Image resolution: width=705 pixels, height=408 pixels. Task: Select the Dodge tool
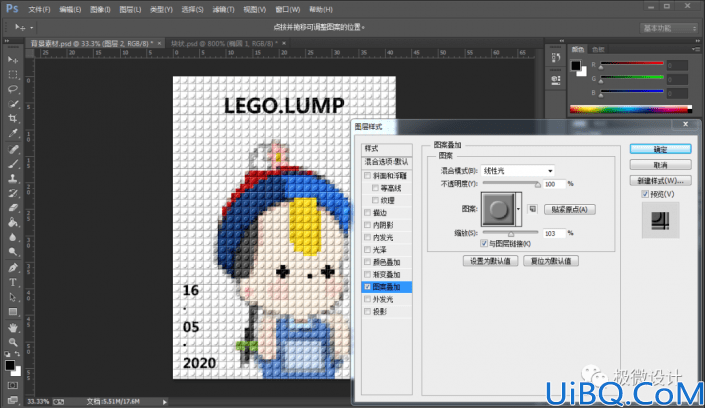[x=13, y=252]
